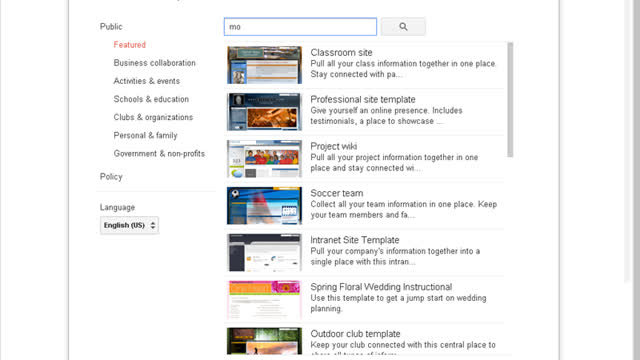The image size is (640, 360).
Task: Click the Soccer team thumbnail
Action: tap(264, 206)
